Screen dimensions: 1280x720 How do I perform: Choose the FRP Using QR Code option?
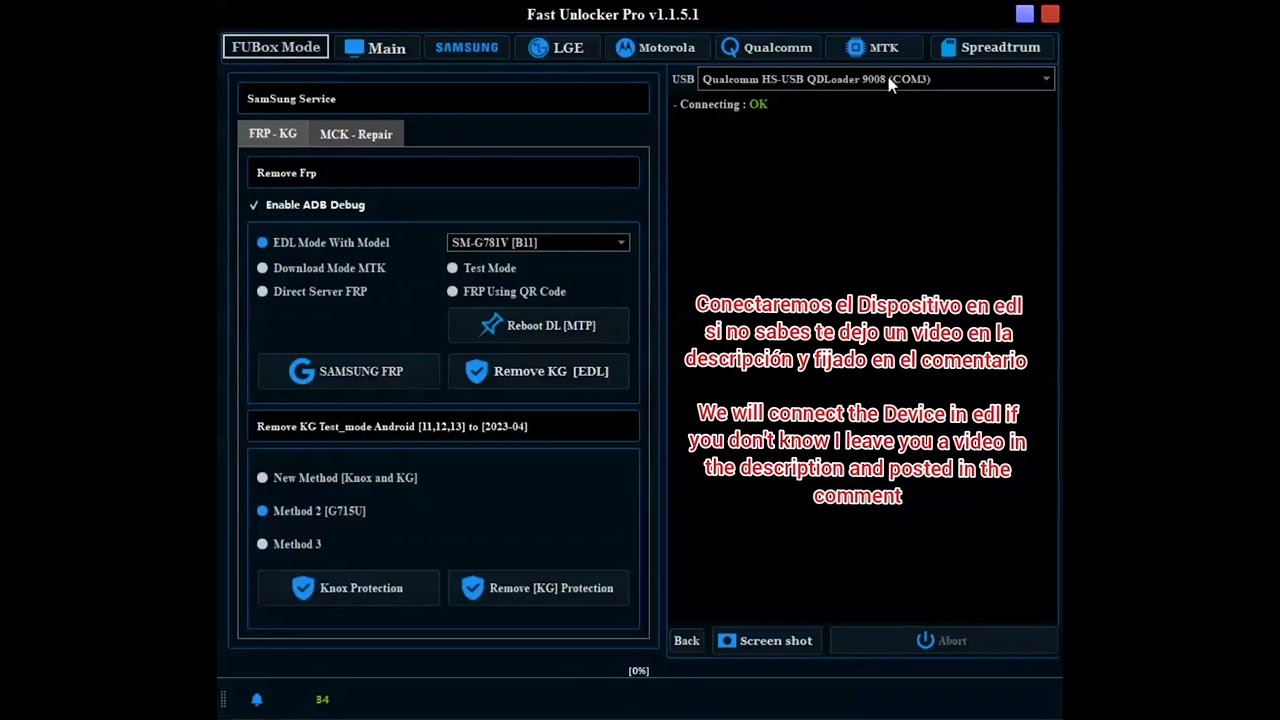click(x=453, y=292)
